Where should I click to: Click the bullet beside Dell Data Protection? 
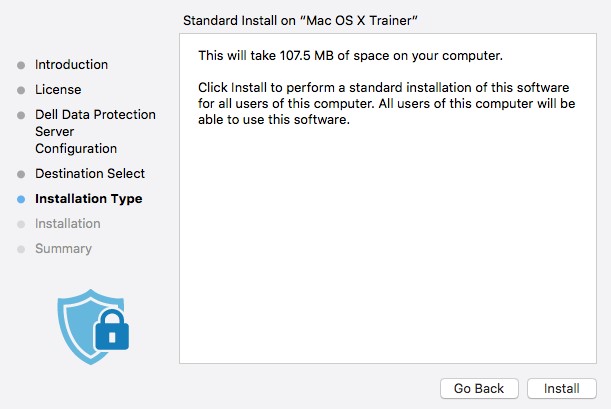[21, 115]
